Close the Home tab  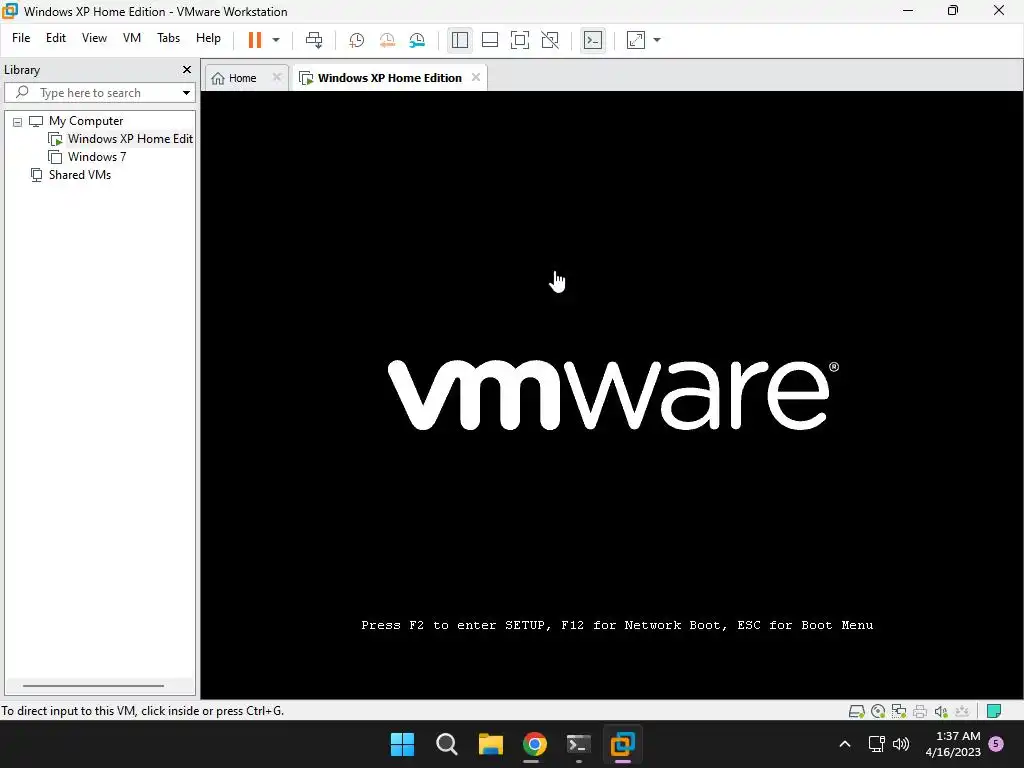pyautogui.click(x=276, y=77)
